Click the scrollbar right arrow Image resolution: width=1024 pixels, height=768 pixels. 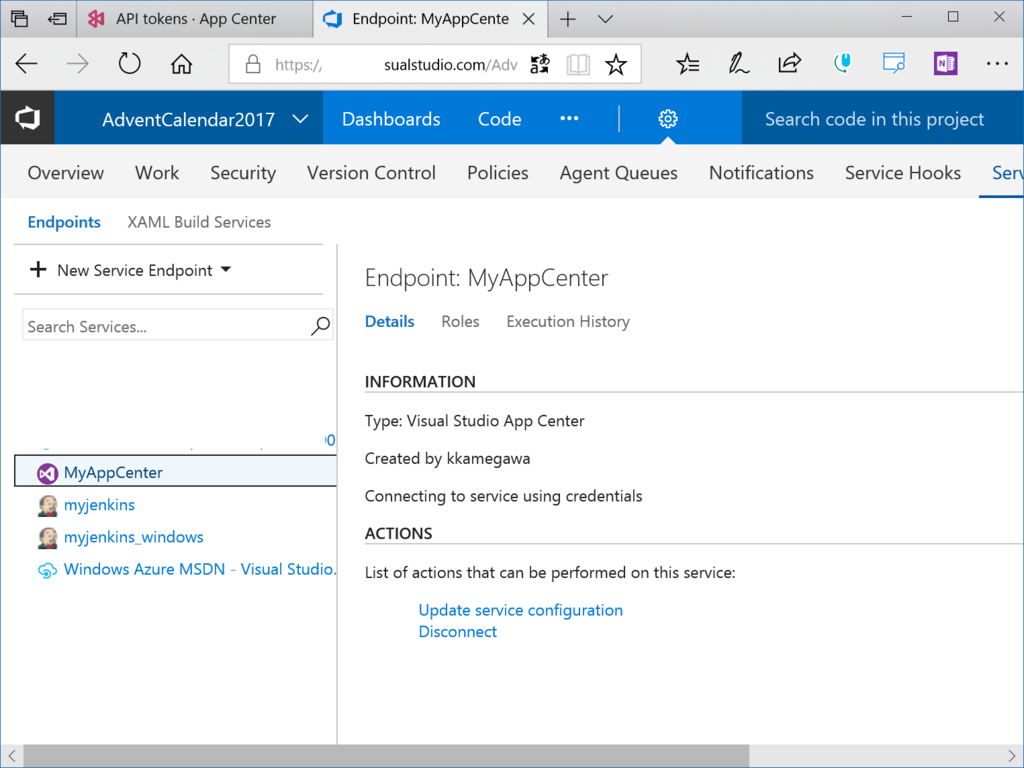click(1012, 756)
